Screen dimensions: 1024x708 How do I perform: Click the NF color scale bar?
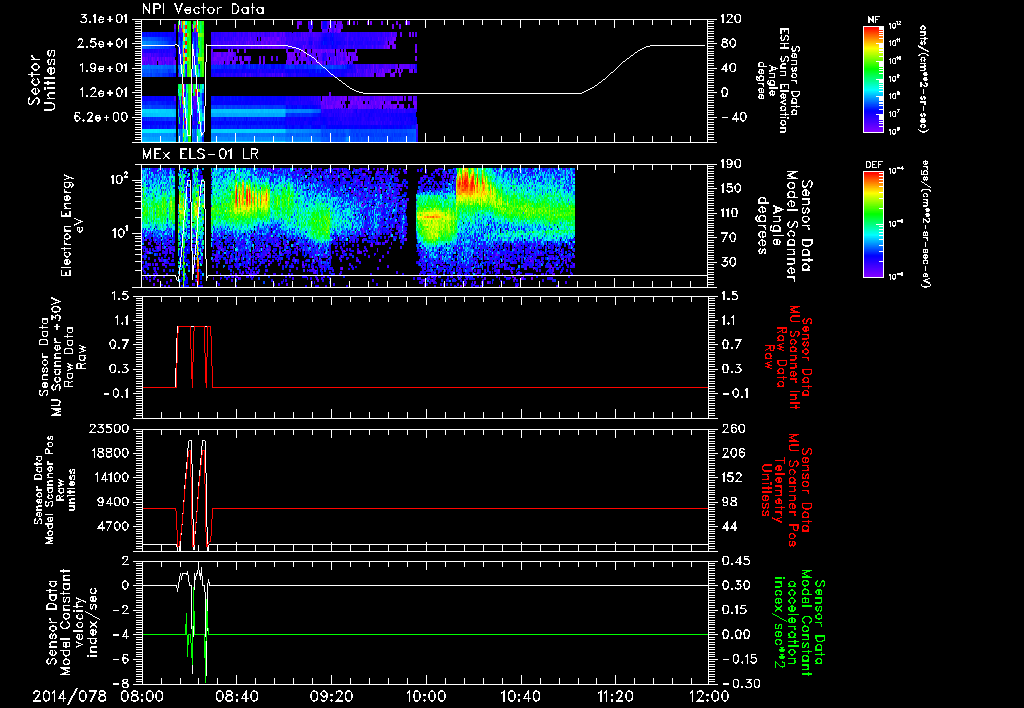tap(874, 78)
